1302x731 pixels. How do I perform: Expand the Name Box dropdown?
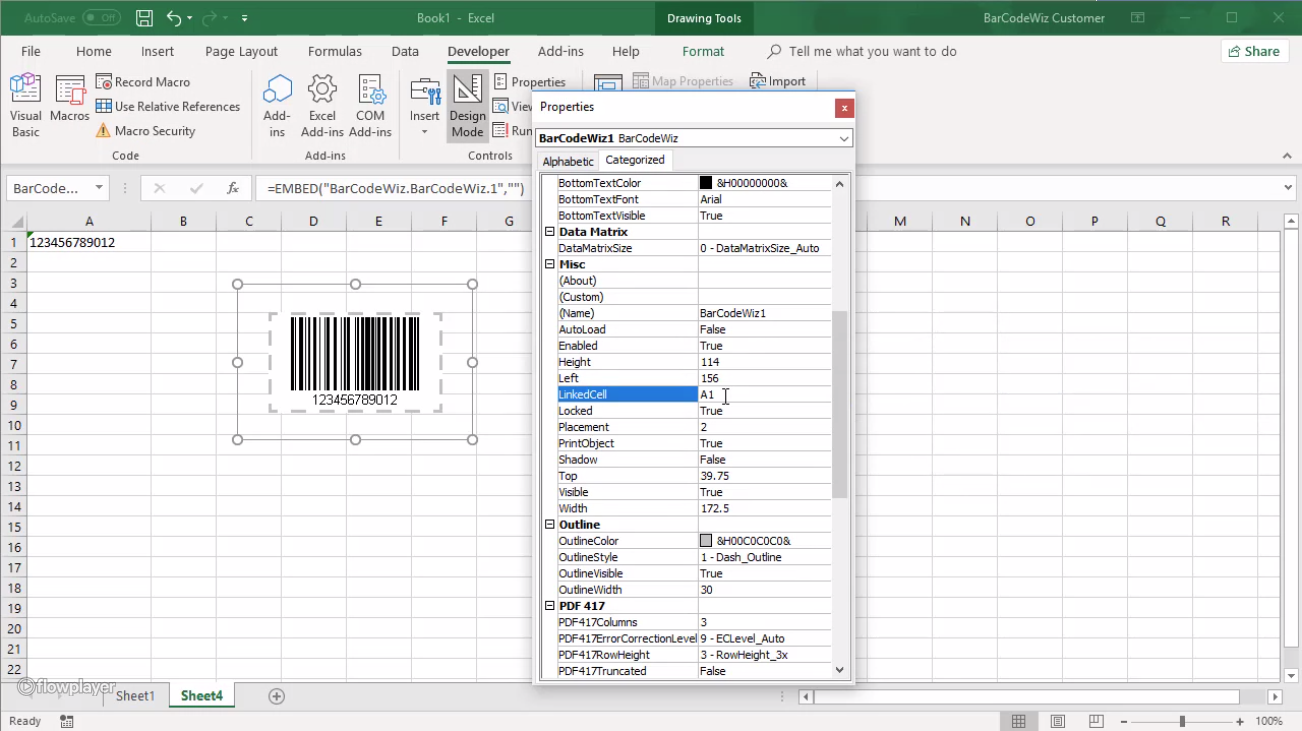point(99,188)
